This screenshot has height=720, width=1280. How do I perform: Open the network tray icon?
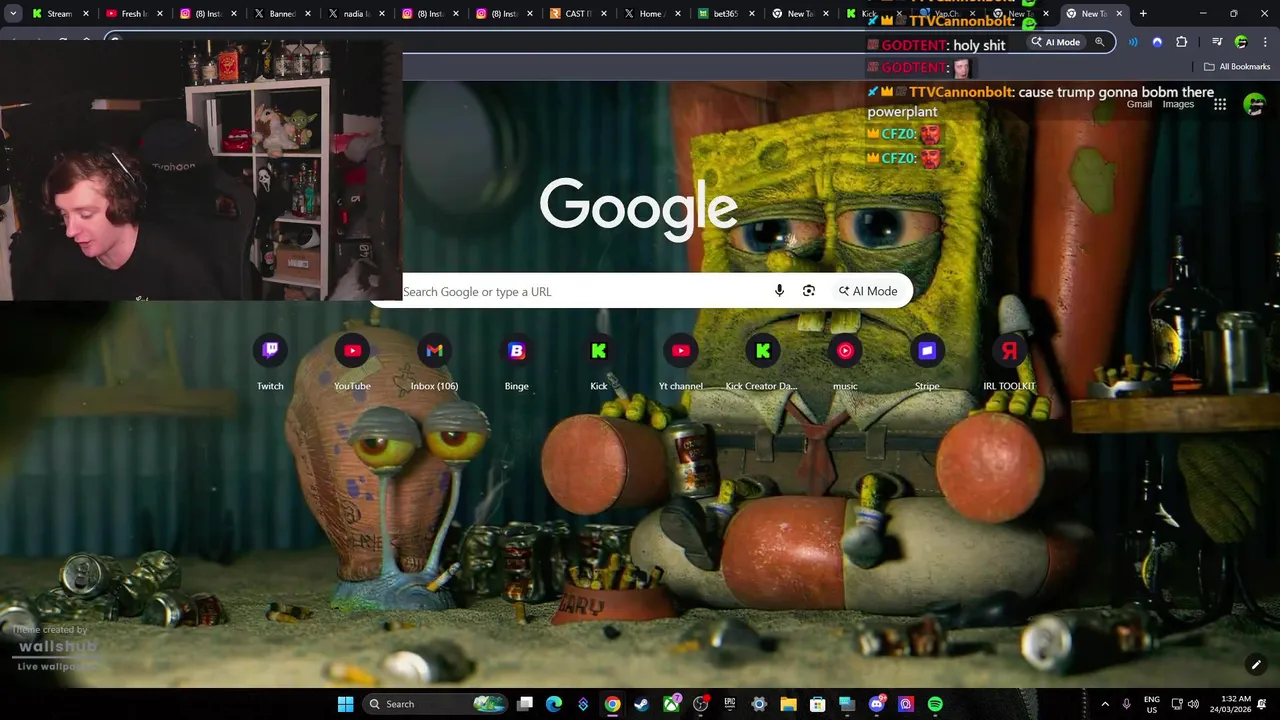1177,704
